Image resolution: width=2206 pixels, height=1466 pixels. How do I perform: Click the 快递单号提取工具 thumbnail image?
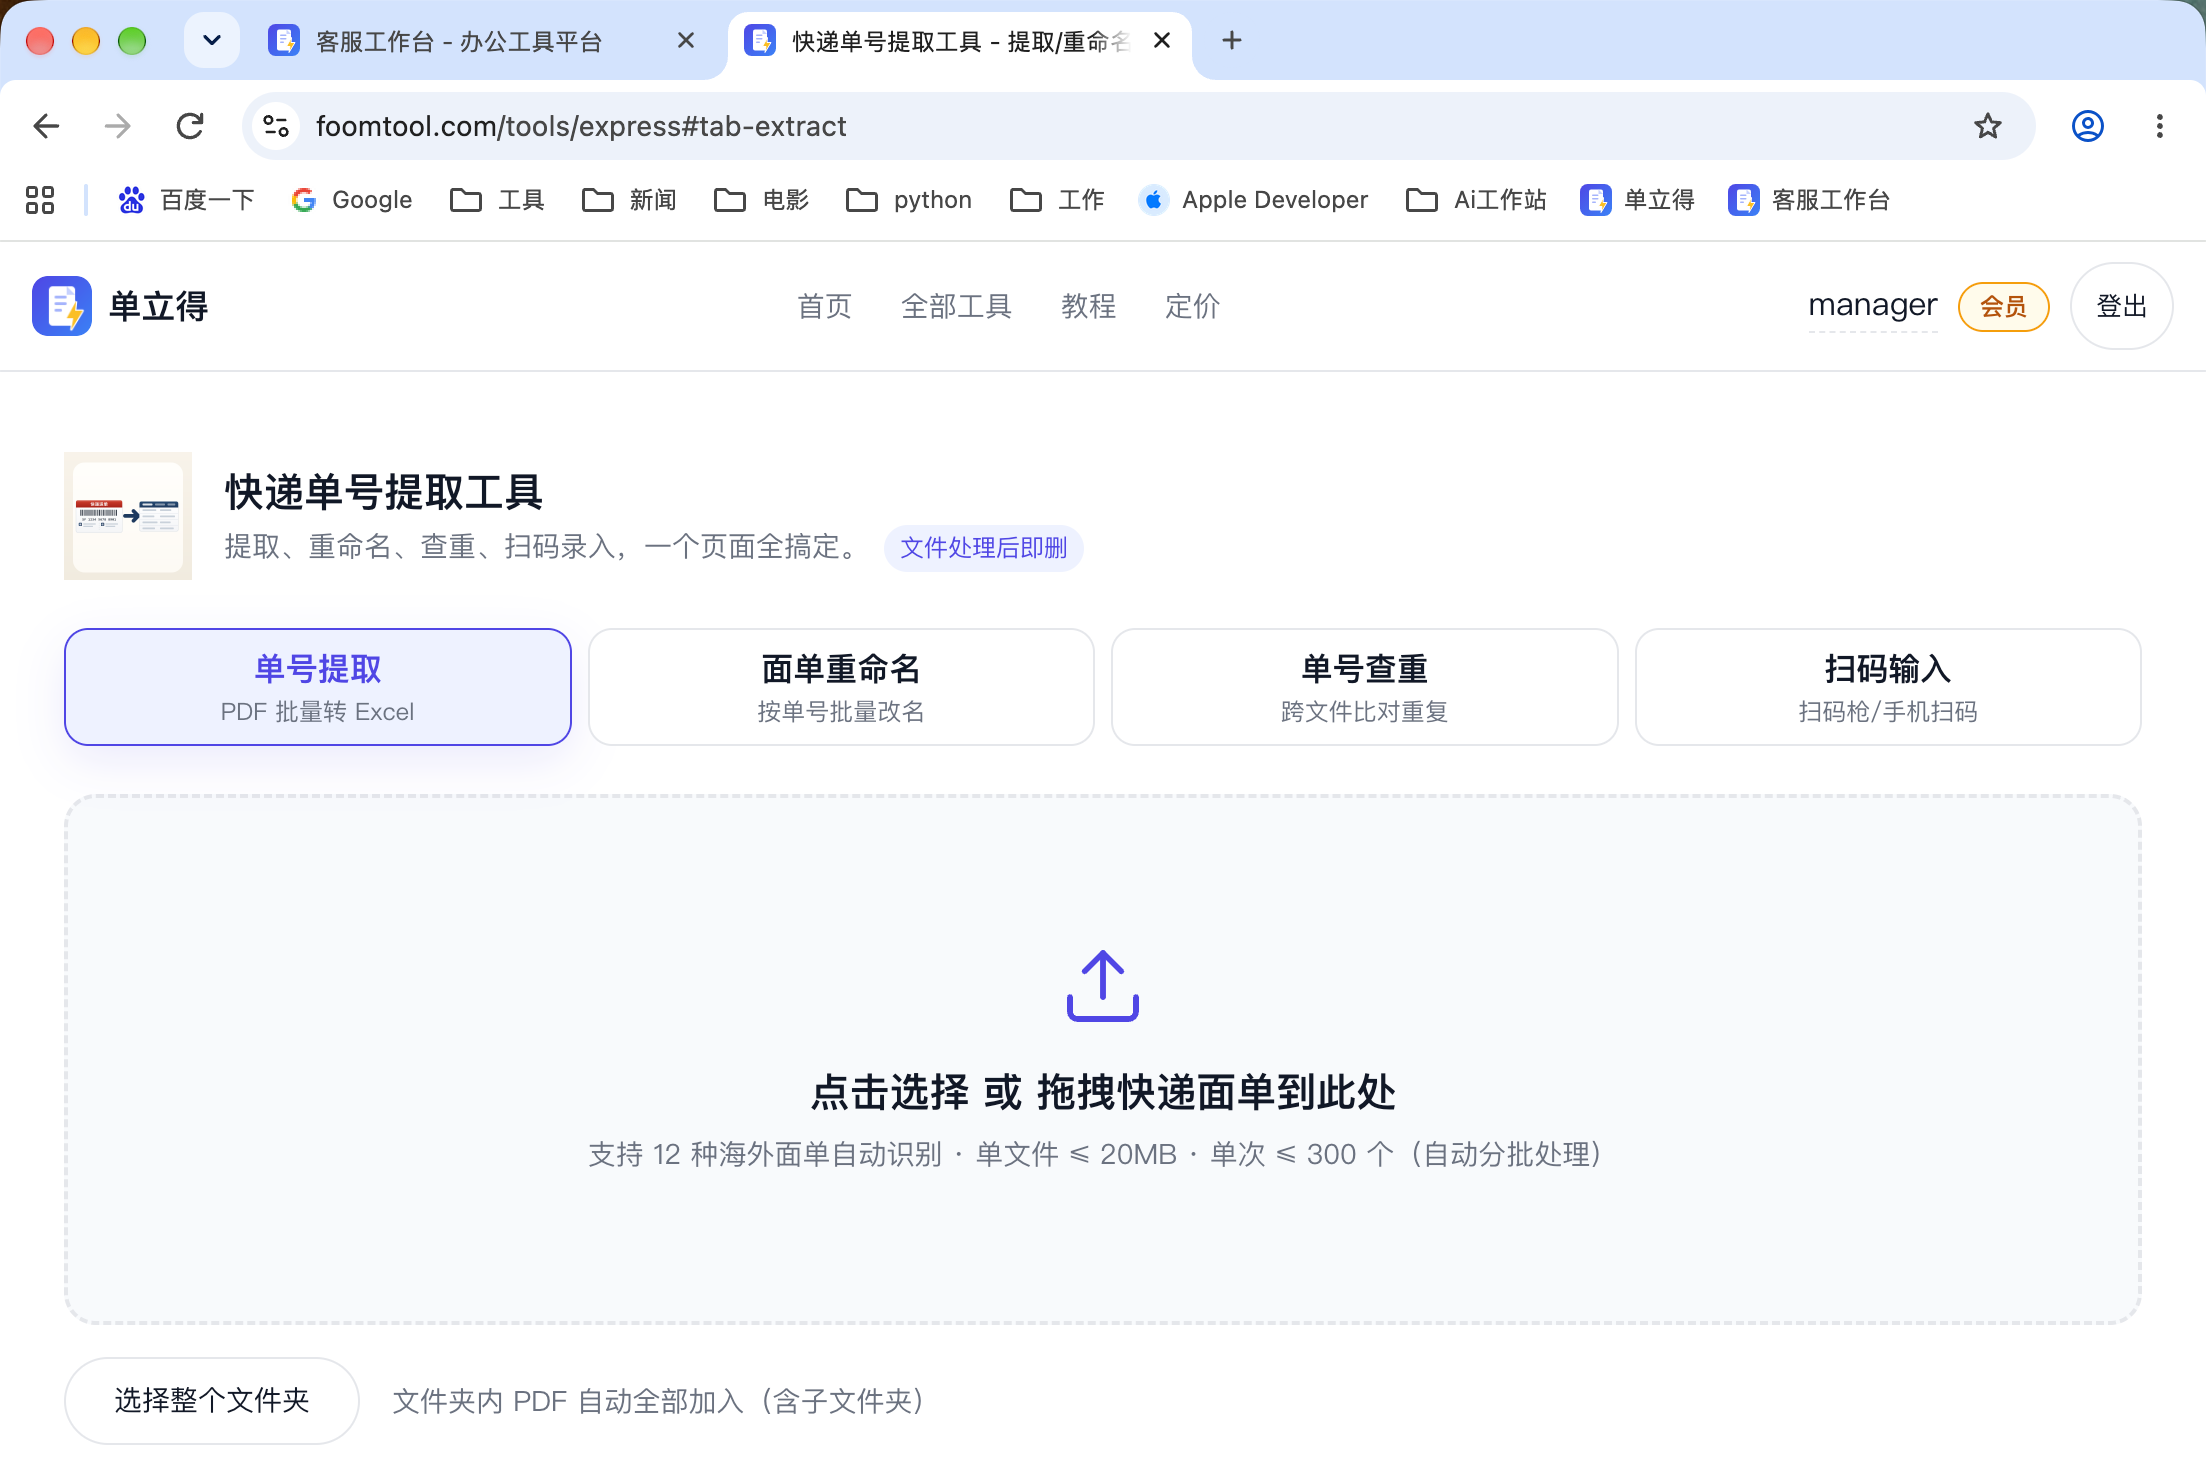tap(128, 516)
